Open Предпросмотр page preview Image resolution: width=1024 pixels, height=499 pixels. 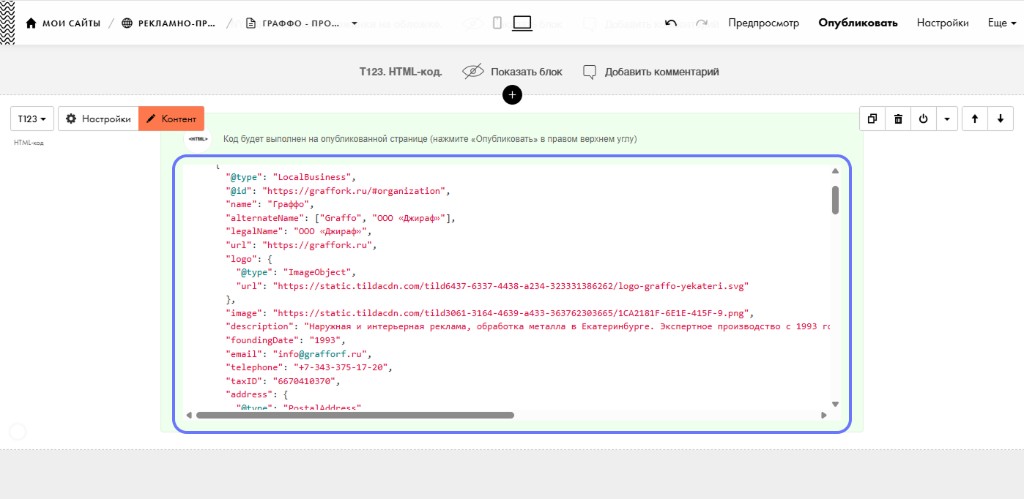763,23
